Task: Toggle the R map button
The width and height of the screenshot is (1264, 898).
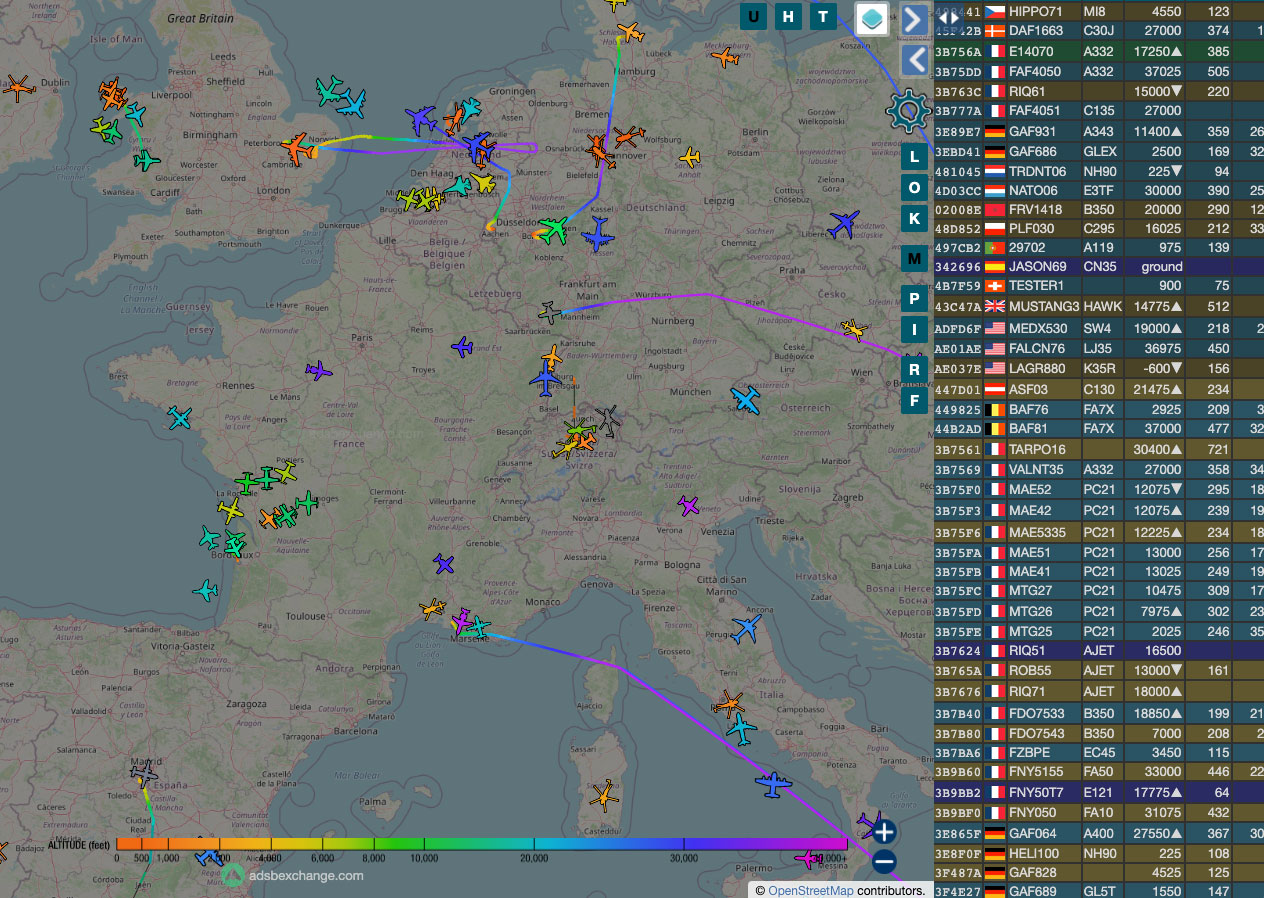Action: [914, 369]
